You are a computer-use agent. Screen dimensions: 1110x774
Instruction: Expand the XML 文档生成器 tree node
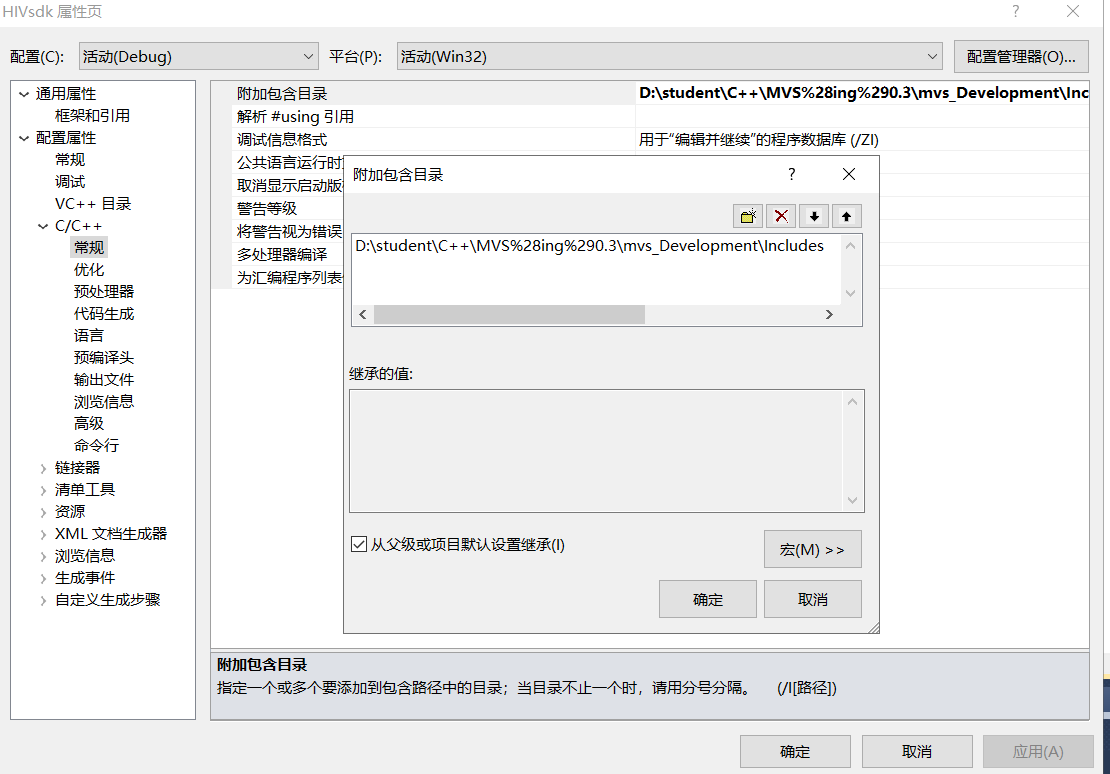tap(43, 535)
